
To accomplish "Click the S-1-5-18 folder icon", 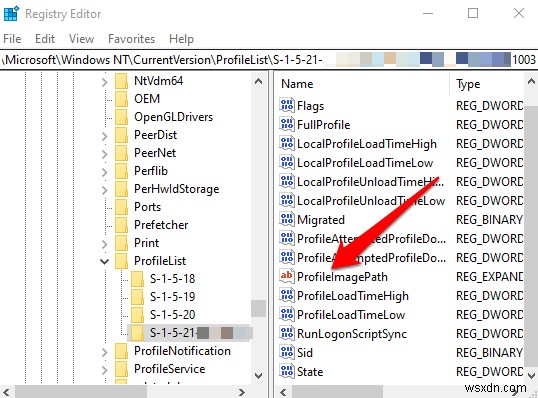I will (x=137, y=279).
